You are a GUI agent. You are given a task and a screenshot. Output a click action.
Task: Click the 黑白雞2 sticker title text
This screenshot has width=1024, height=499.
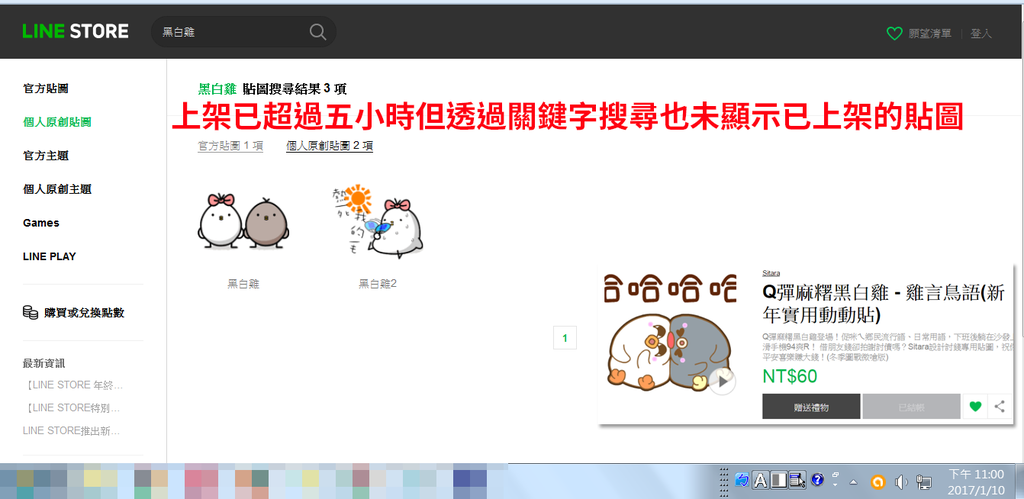[x=377, y=283]
